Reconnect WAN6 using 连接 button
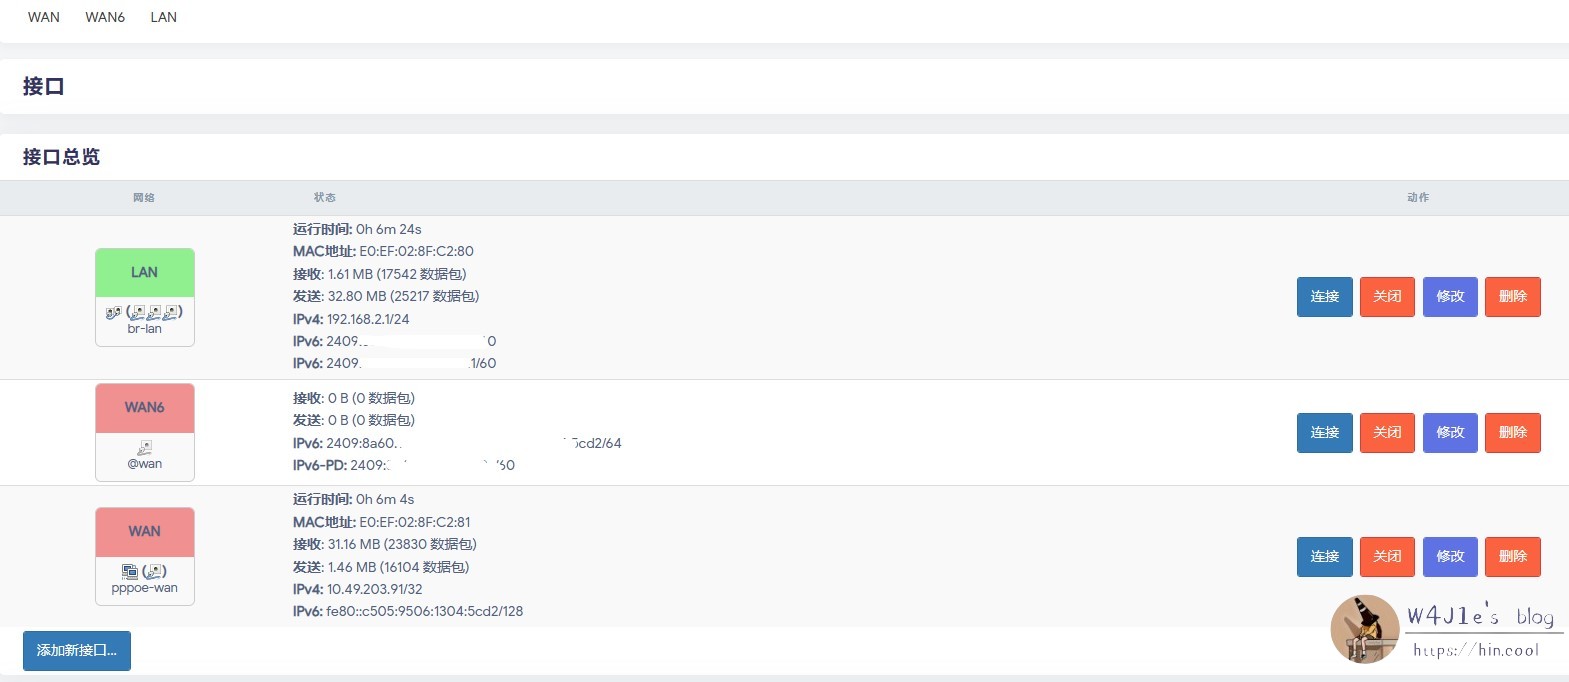The image size is (1569, 682). click(x=1324, y=433)
